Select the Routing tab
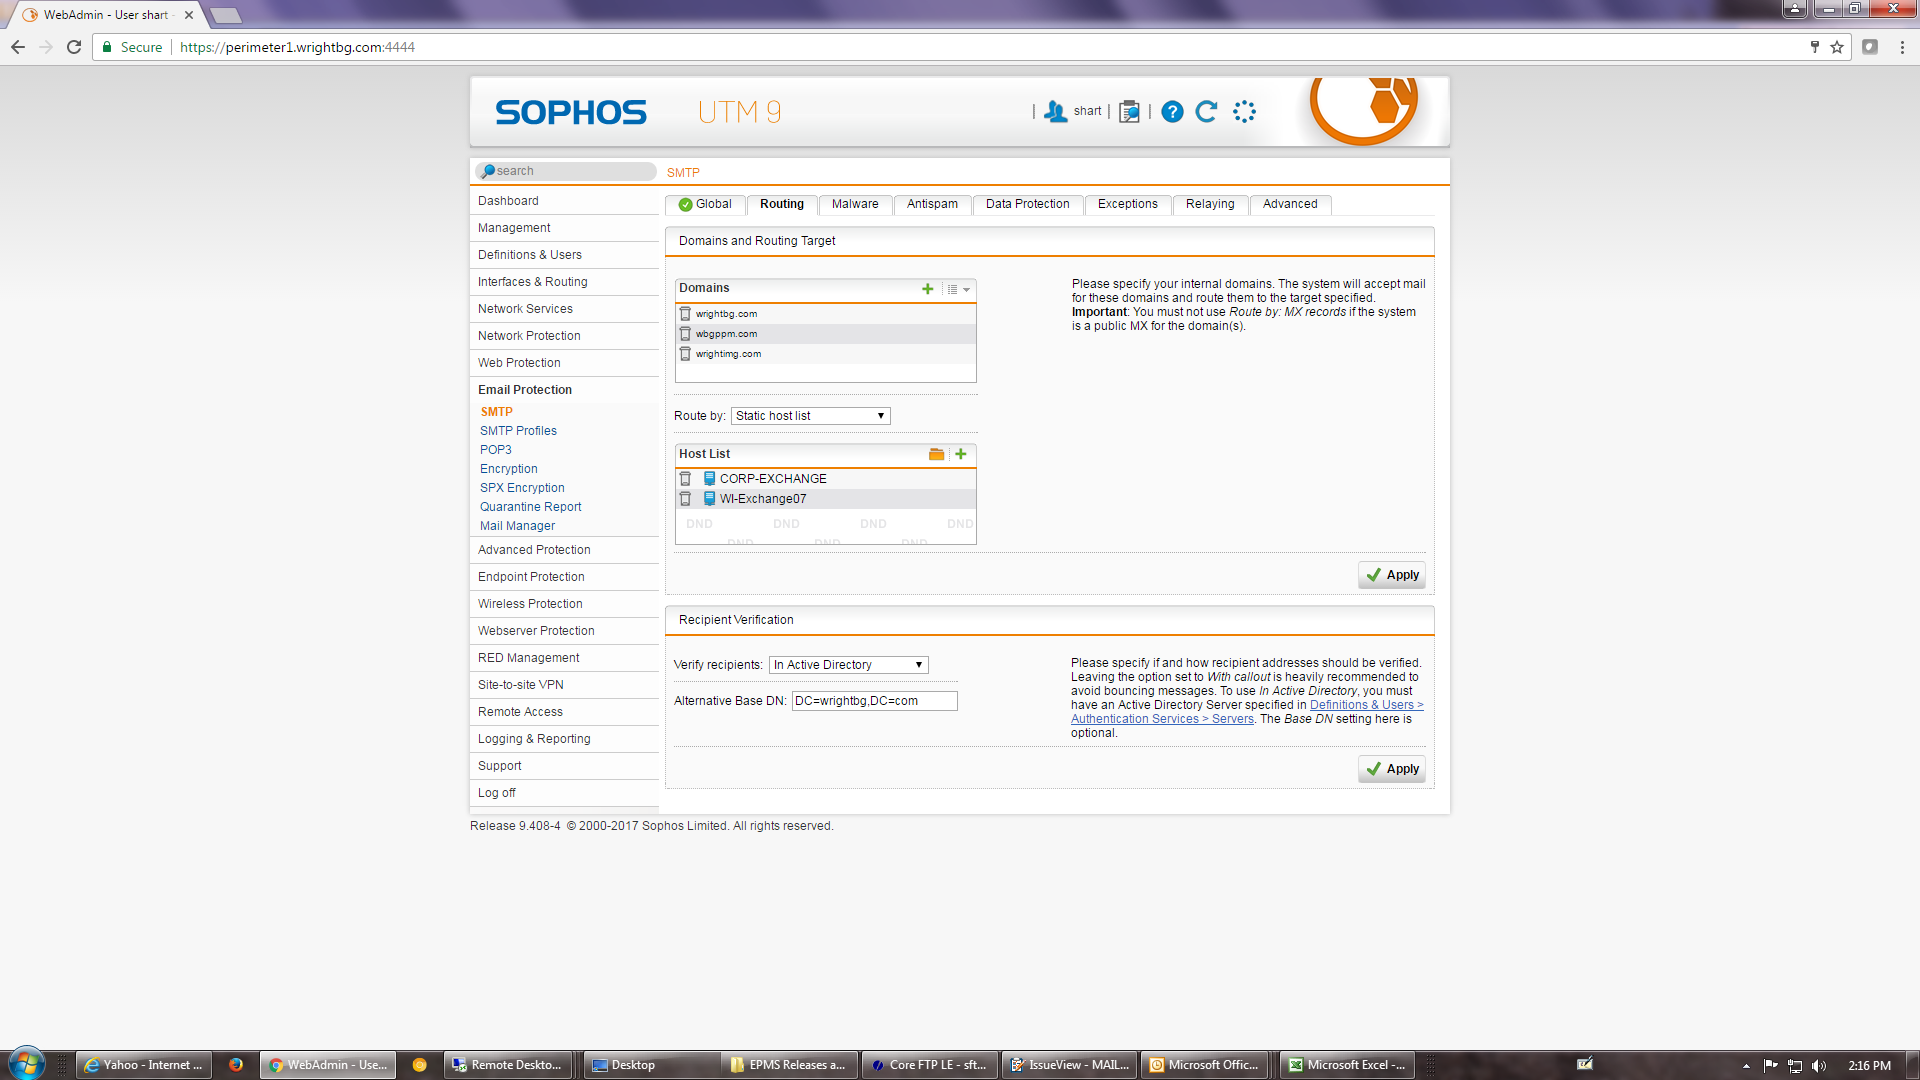Screen dimensions: 1920x1080 click(x=782, y=204)
